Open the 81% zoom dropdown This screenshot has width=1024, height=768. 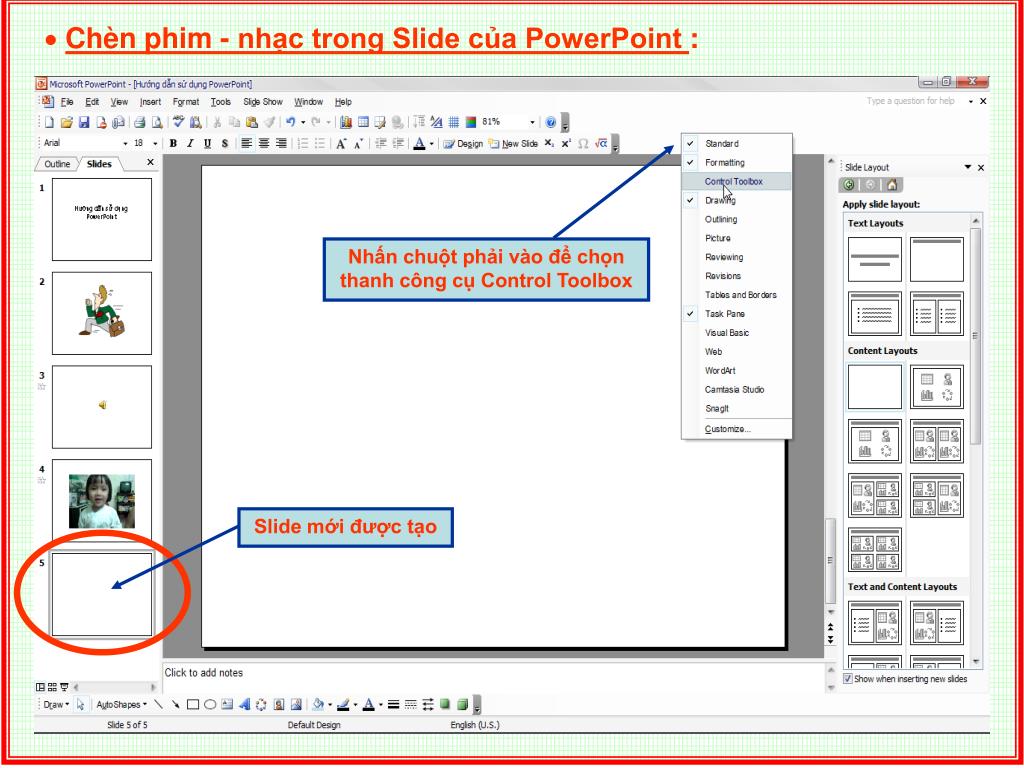pyautogui.click(x=532, y=122)
